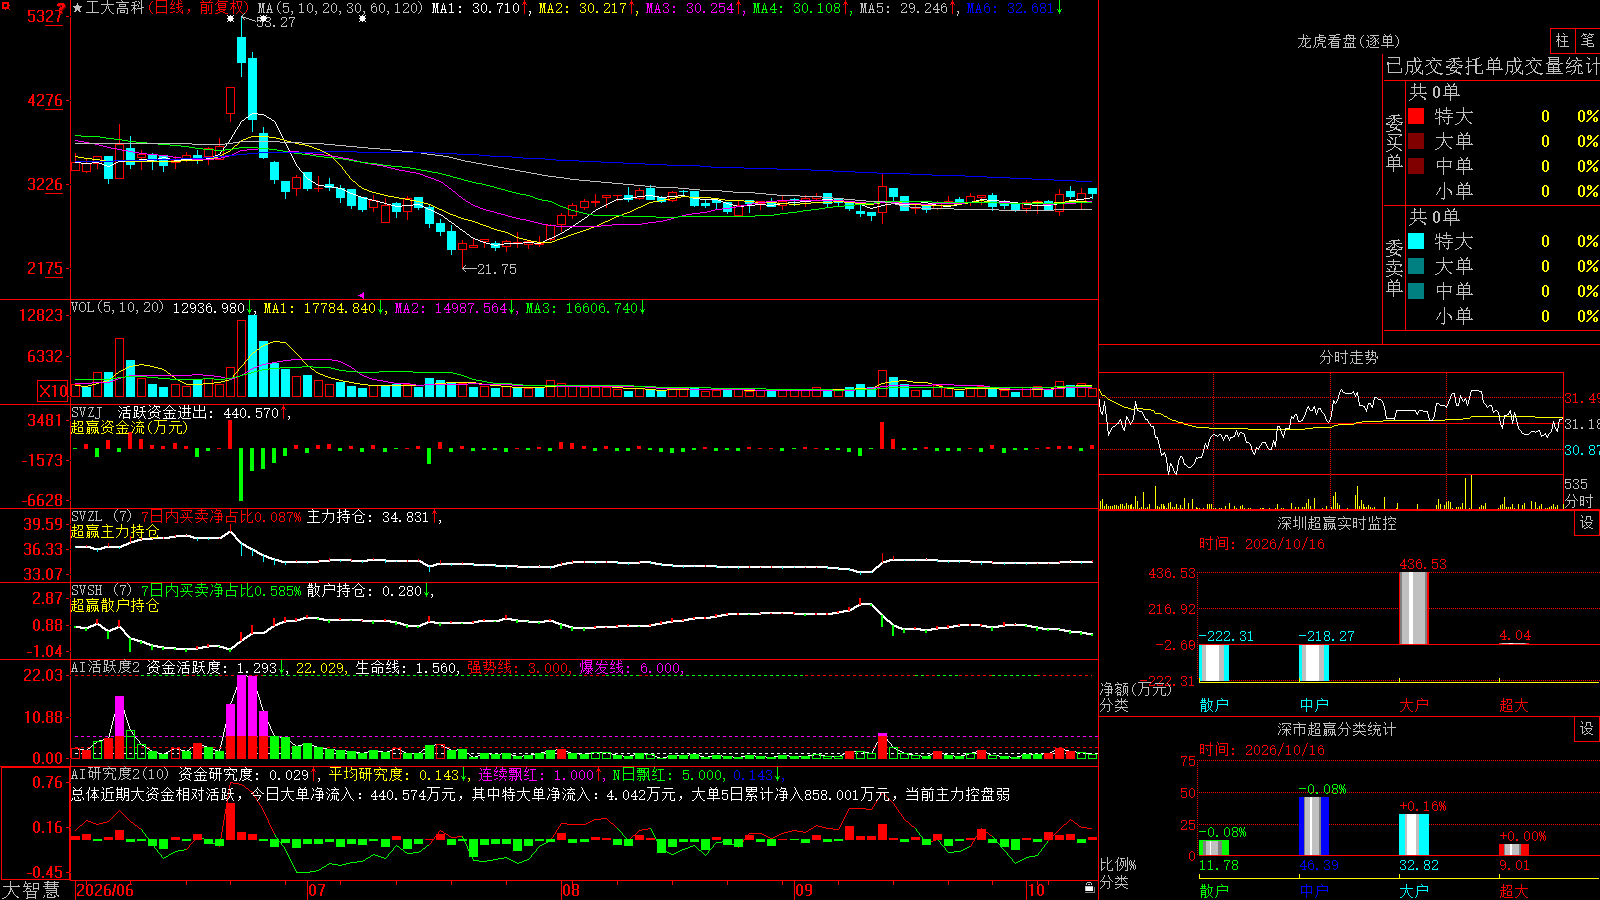Image resolution: width=1600 pixels, height=900 pixels.
Task: Click the 工大高科 stock name in the chart header
Action: [x=115, y=8]
